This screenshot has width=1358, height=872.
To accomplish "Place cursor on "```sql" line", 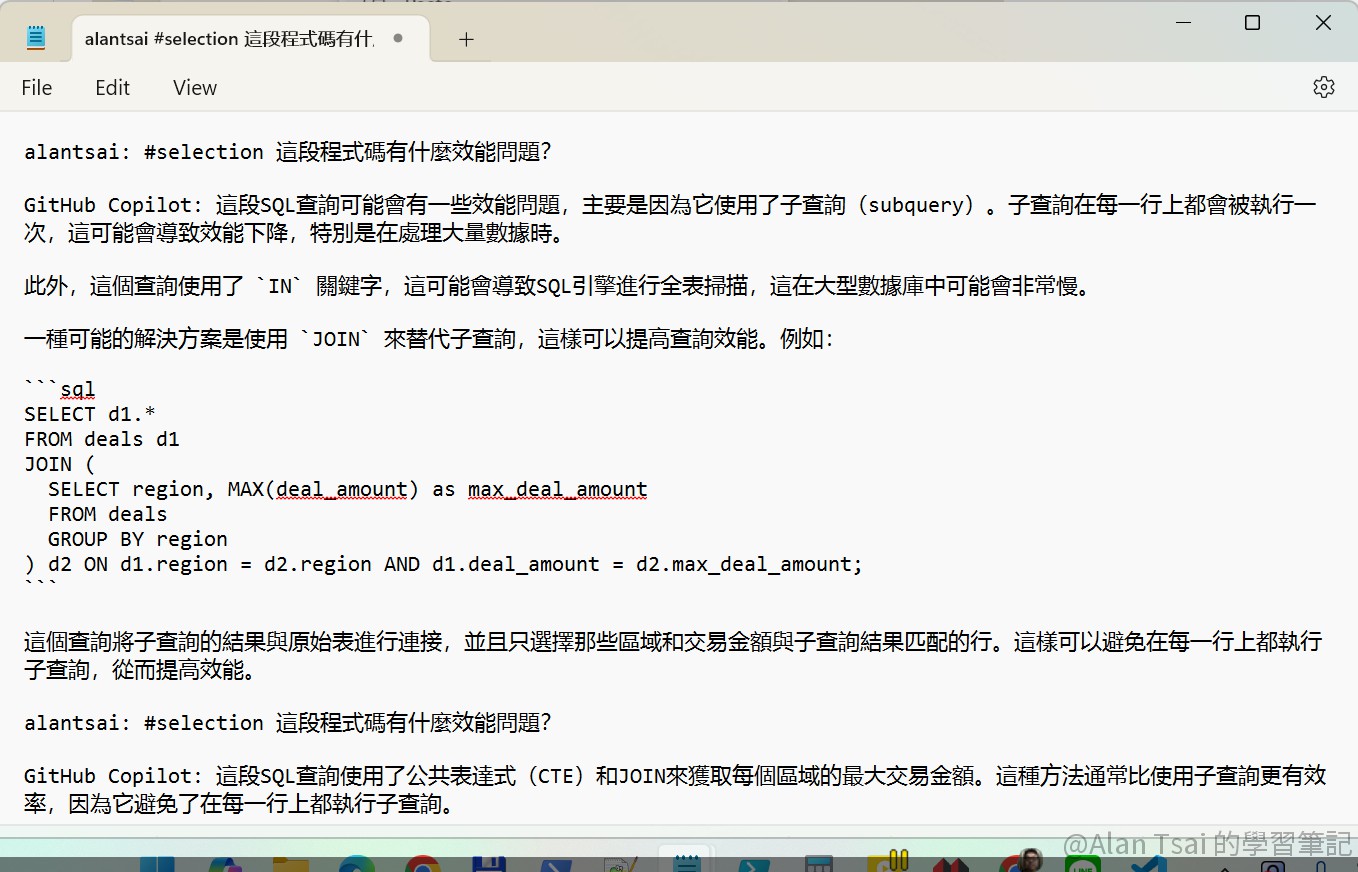I will tap(60, 389).
